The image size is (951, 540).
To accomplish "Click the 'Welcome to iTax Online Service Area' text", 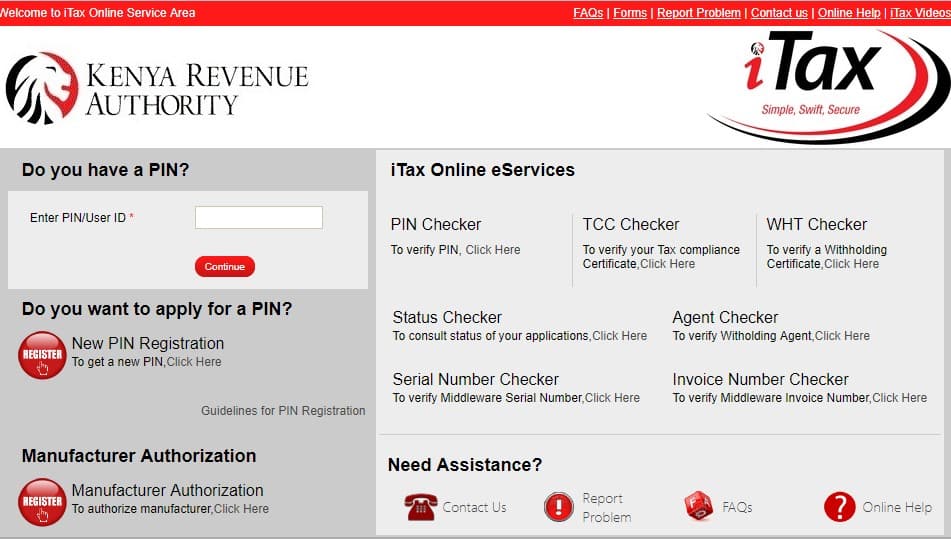I will 97,13.
